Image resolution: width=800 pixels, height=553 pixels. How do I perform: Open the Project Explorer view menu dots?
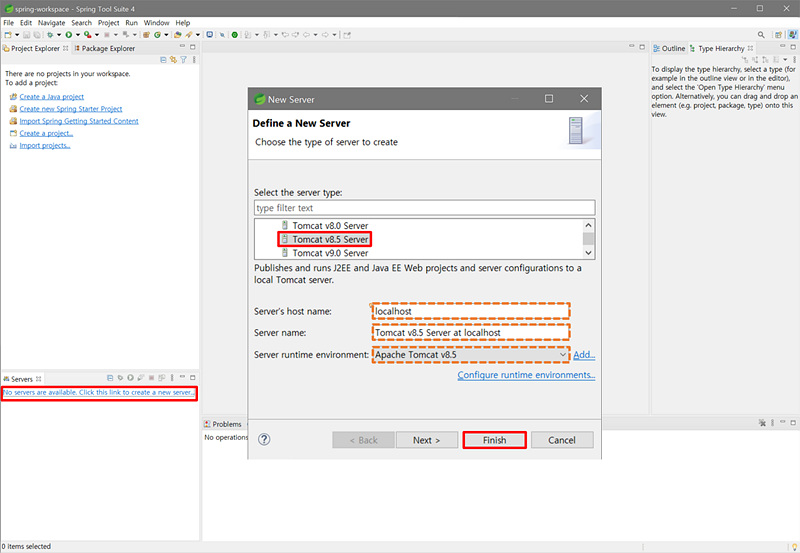click(194, 60)
